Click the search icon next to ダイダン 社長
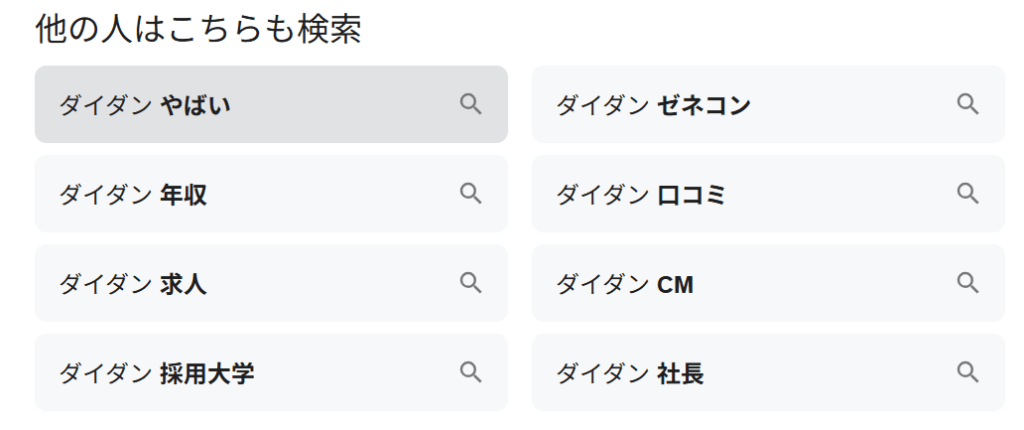Image resolution: width=1024 pixels, height=430 pixels. click(967, 372)
